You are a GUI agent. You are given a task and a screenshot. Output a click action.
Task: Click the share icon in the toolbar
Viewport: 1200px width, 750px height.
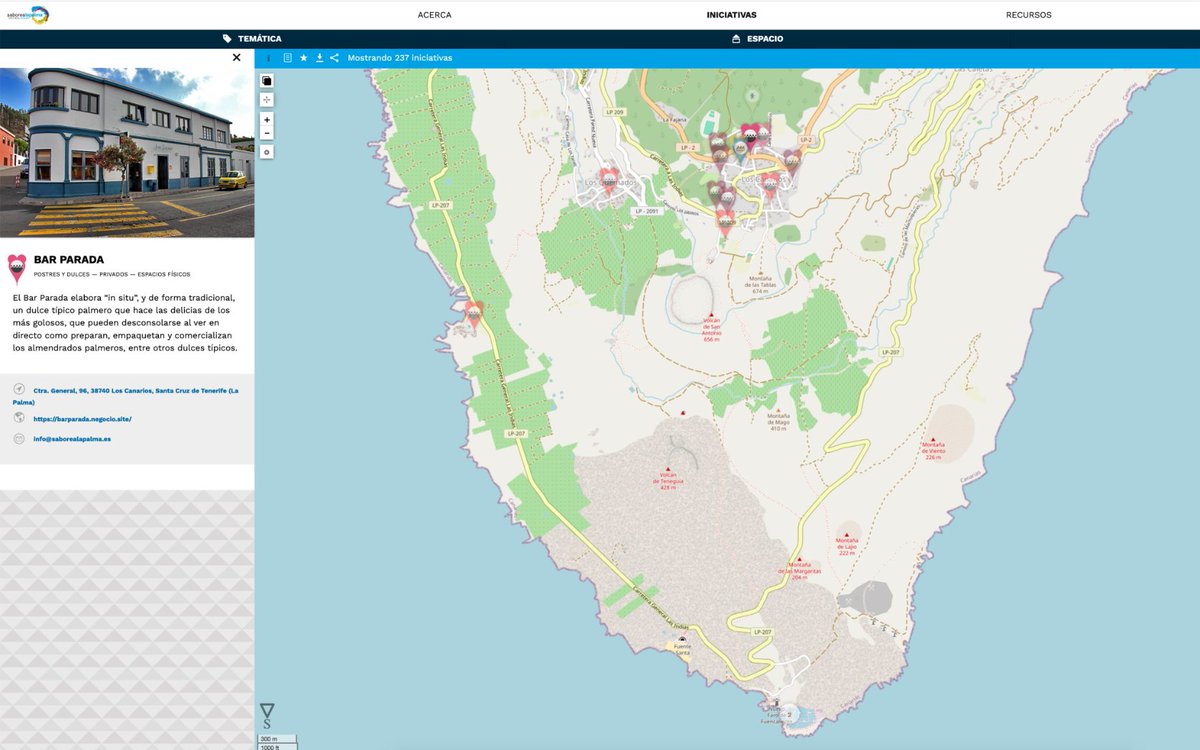click(335, 58)
